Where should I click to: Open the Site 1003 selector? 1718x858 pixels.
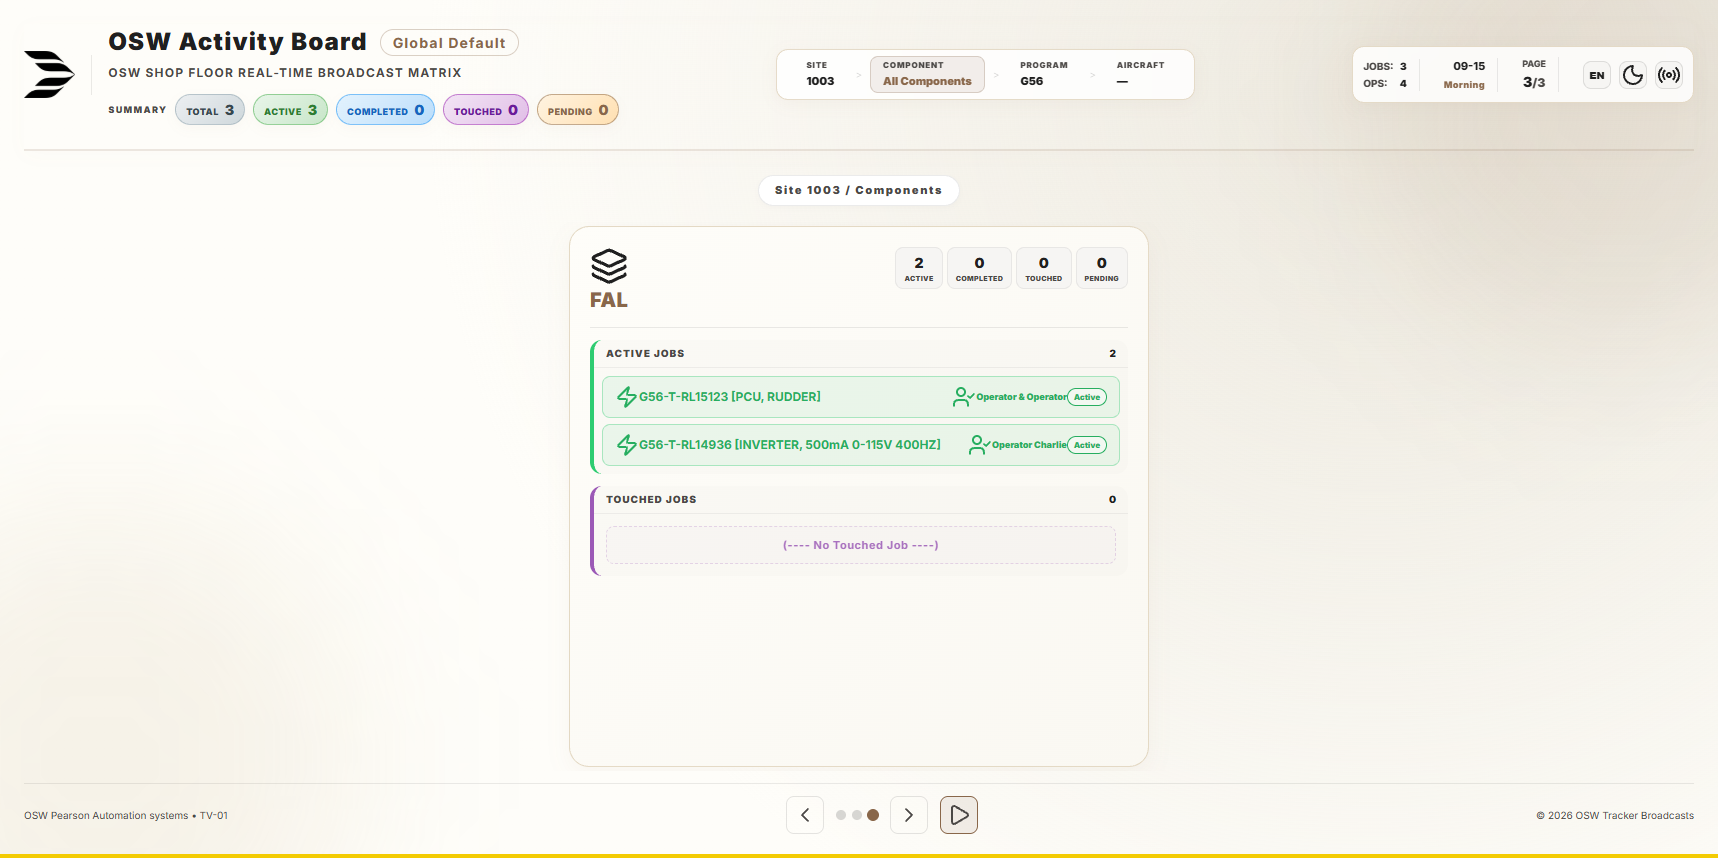(x=820, y=74)
